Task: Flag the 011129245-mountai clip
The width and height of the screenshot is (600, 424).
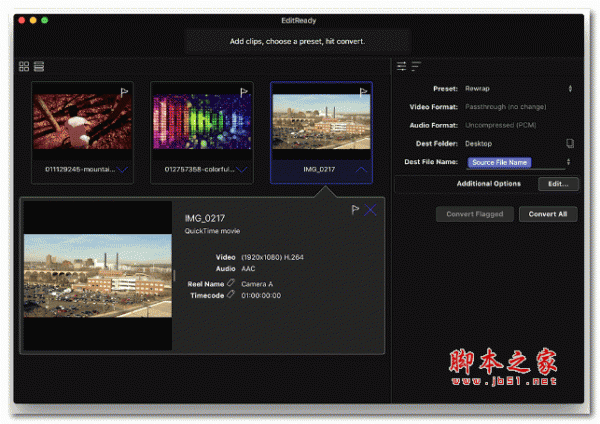Action: (x=124, y=92)
